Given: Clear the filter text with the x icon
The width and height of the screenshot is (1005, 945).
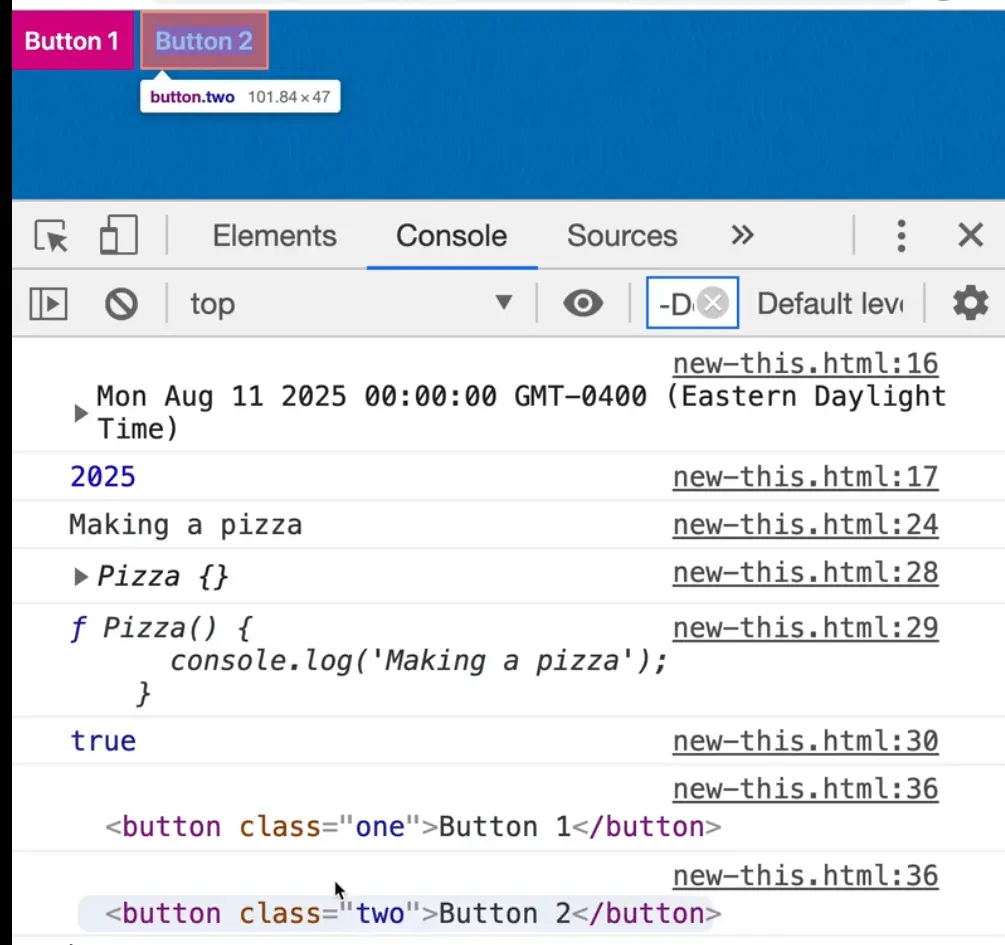Looking at the screenshot, I should coord(713,303).
